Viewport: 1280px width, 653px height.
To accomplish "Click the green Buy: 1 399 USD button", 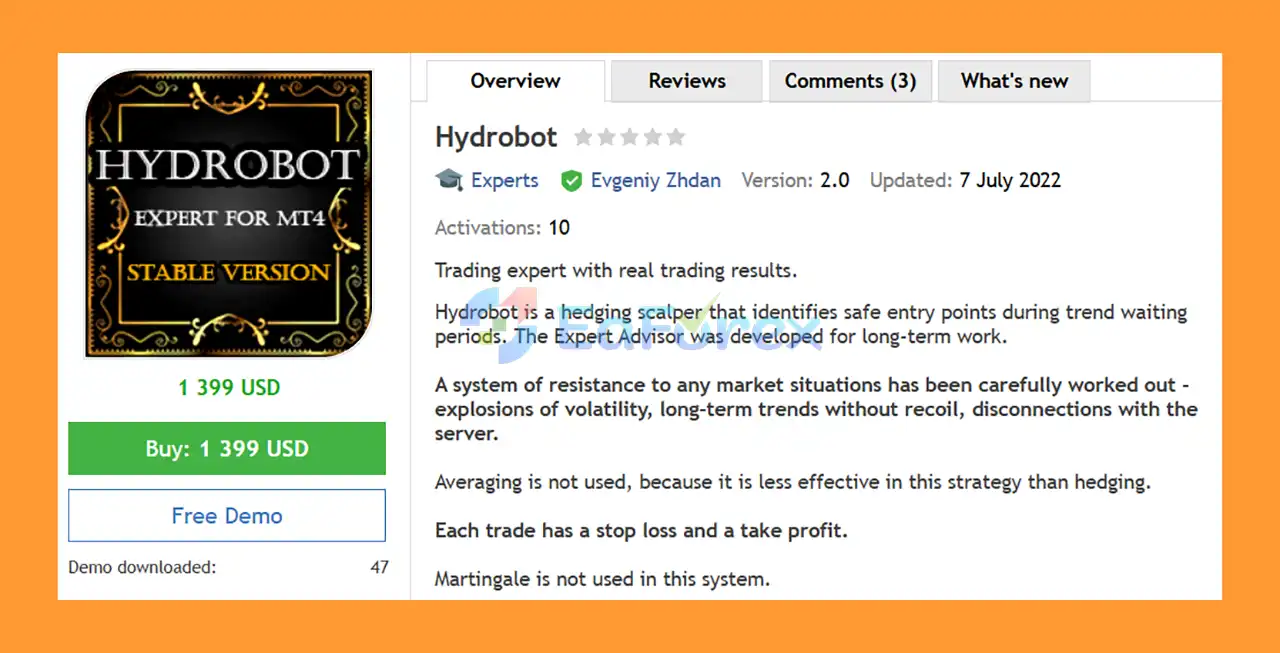I will 227,448.
